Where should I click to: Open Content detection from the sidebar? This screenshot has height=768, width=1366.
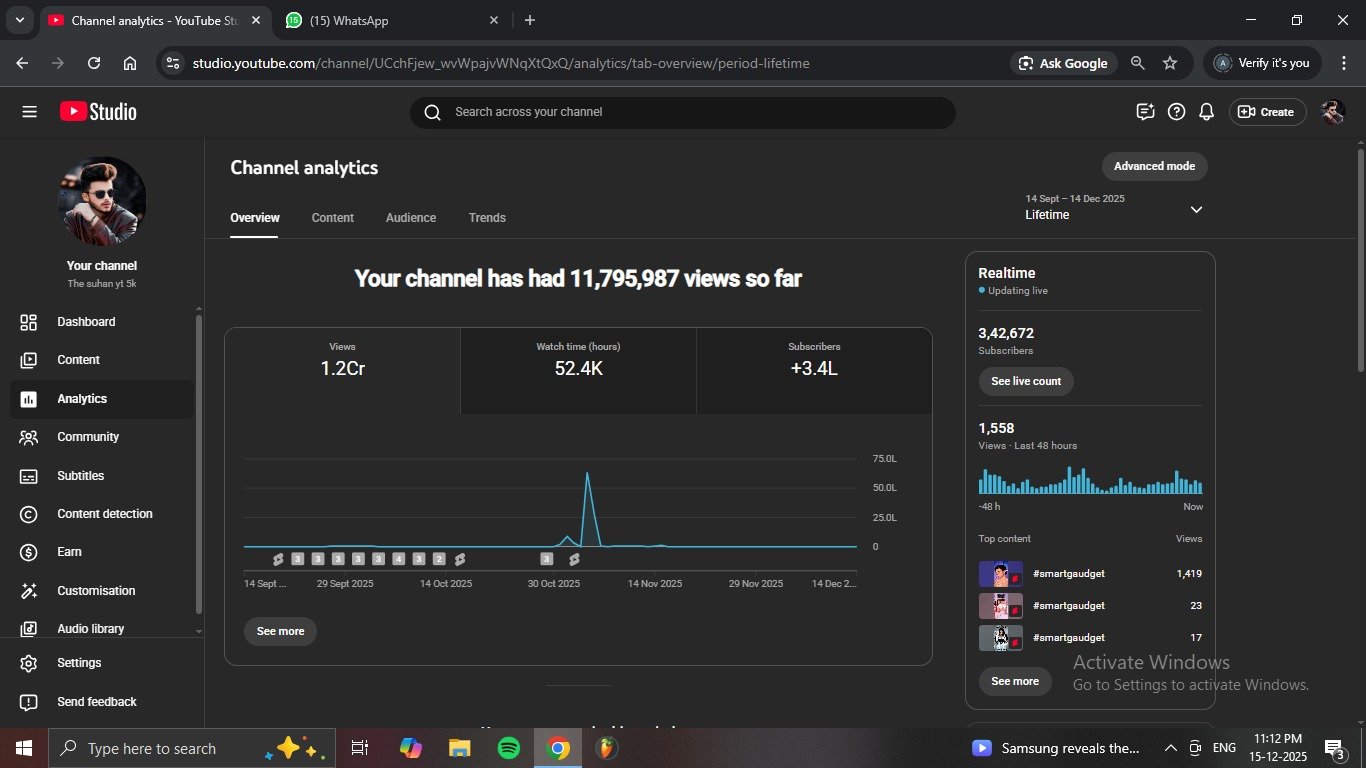[104, 514]
